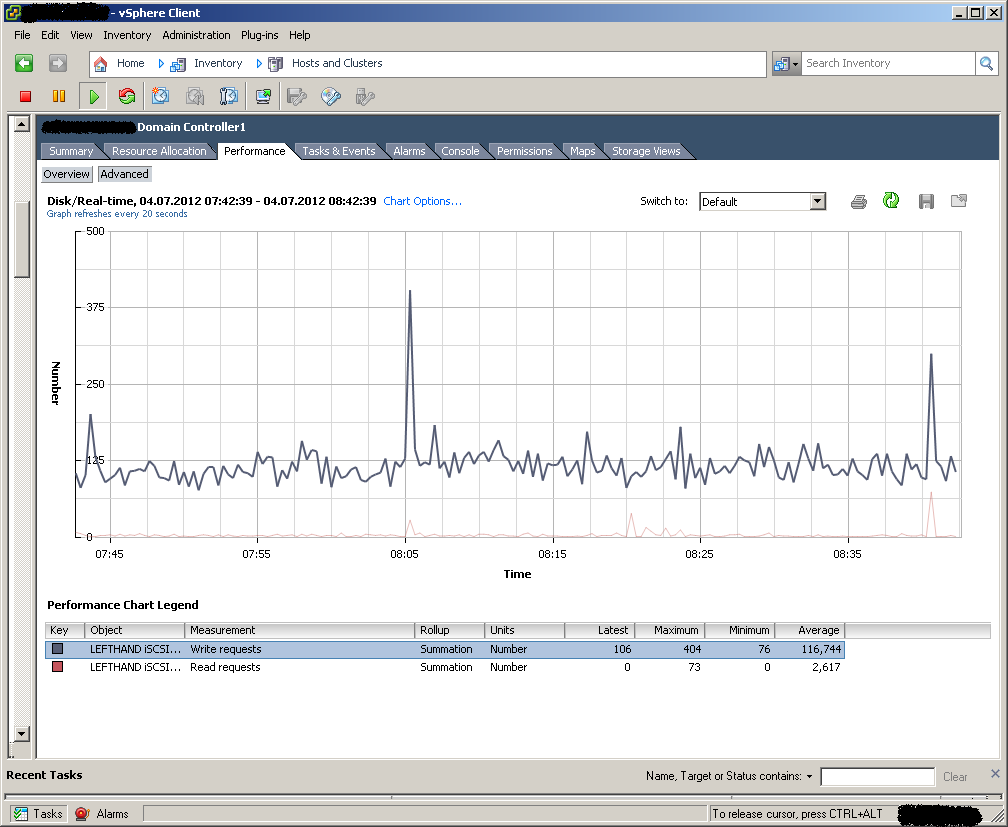1008x827 pixels.
Task: Open the Name, Target or Status filter dropdown
Action: [x=809, y=776]
